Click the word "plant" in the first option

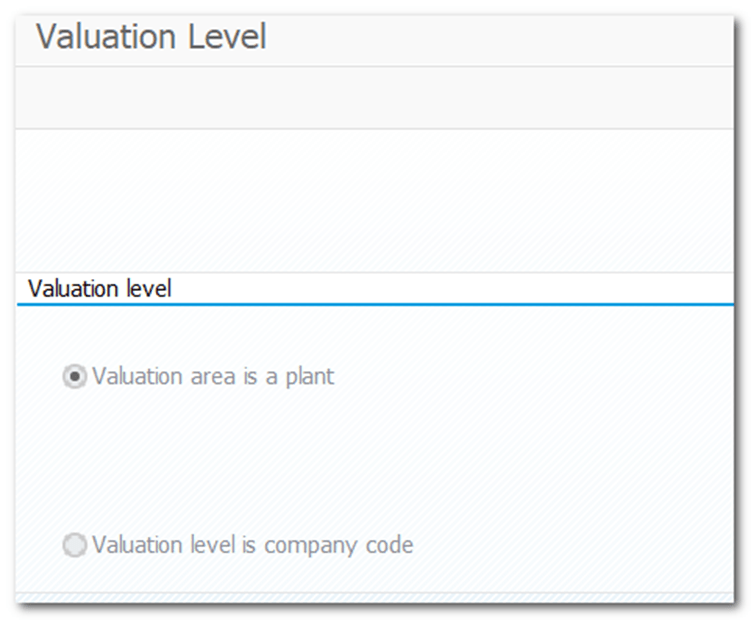coord(307,377)
